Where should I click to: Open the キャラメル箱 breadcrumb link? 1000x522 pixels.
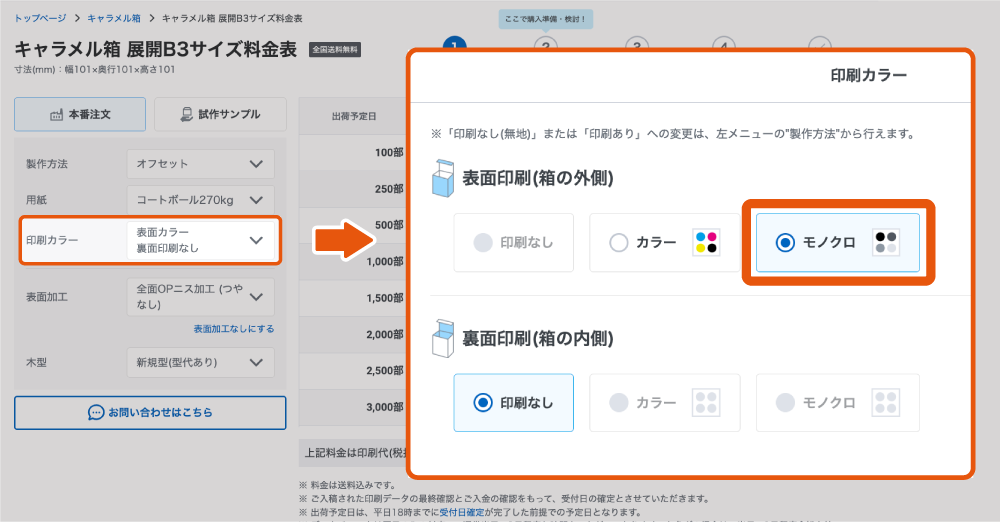(114, 19)
